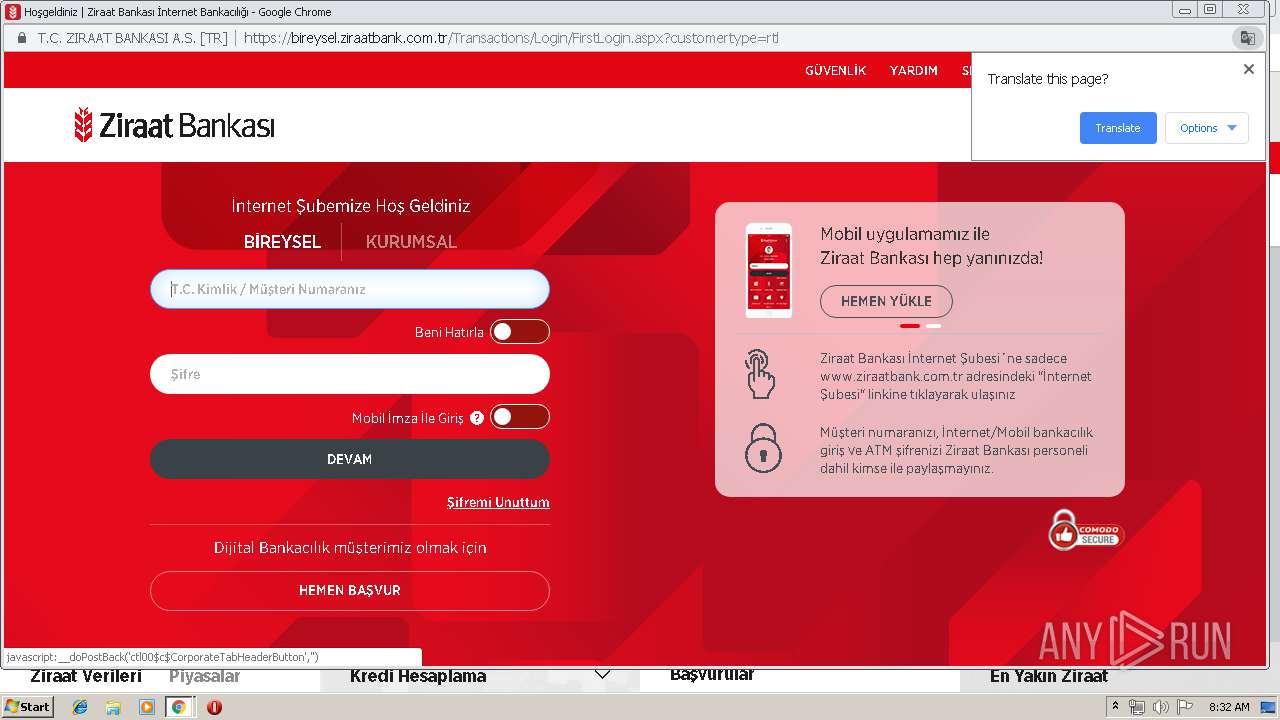This screenshot has height=720, width=1280.
Task: Click the Chrome title bar favicon
Action: pyautogui.click(x=13, y=12)
